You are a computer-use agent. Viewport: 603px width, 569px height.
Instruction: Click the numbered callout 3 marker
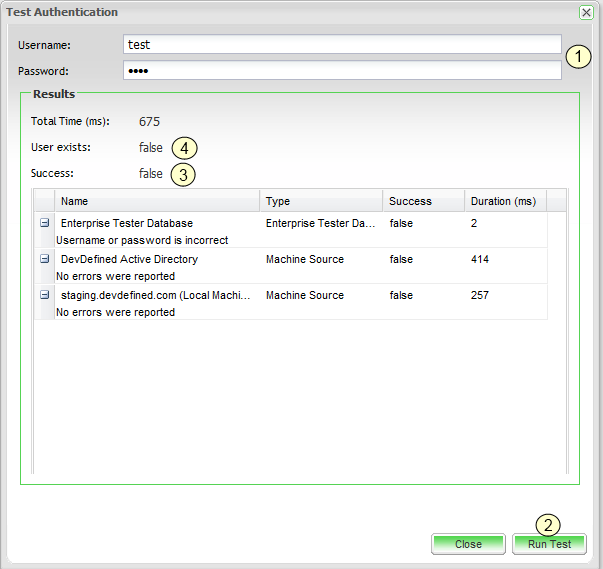pyautogui.click(x=183, y=174)
